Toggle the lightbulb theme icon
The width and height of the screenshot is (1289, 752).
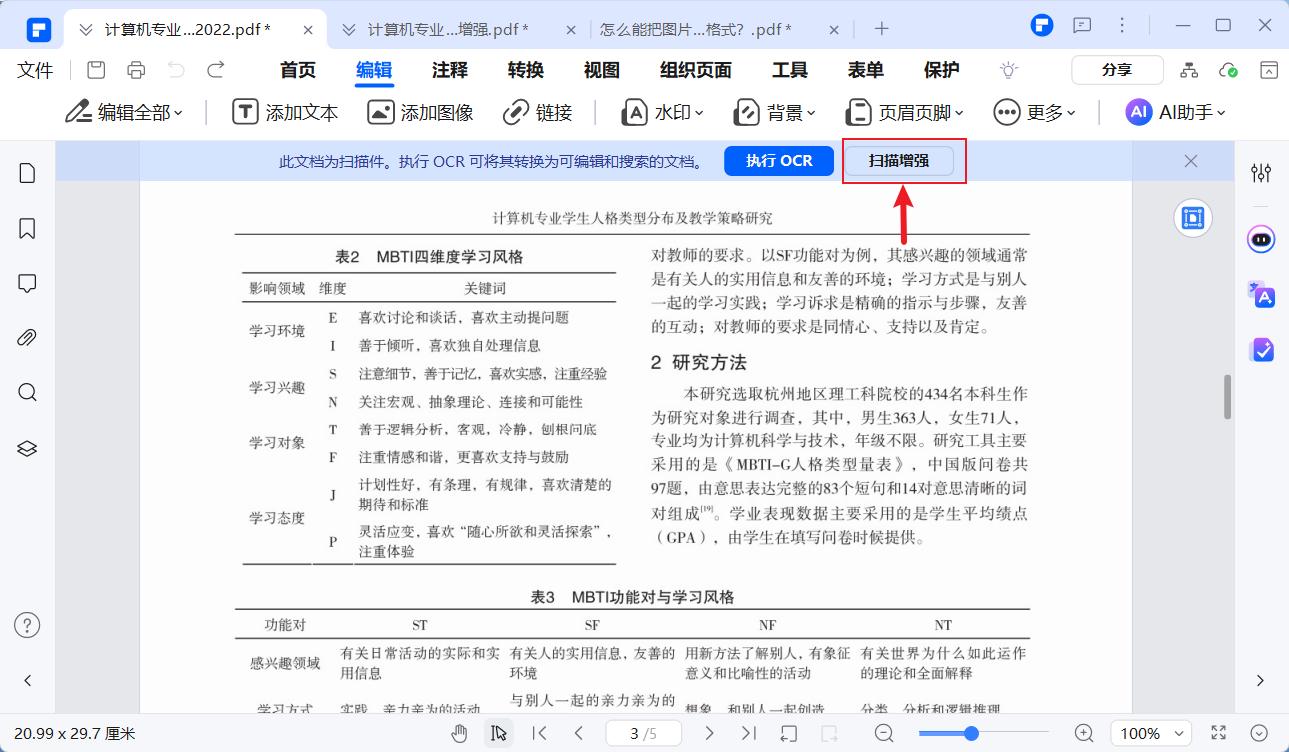[x=1009, y=70]
